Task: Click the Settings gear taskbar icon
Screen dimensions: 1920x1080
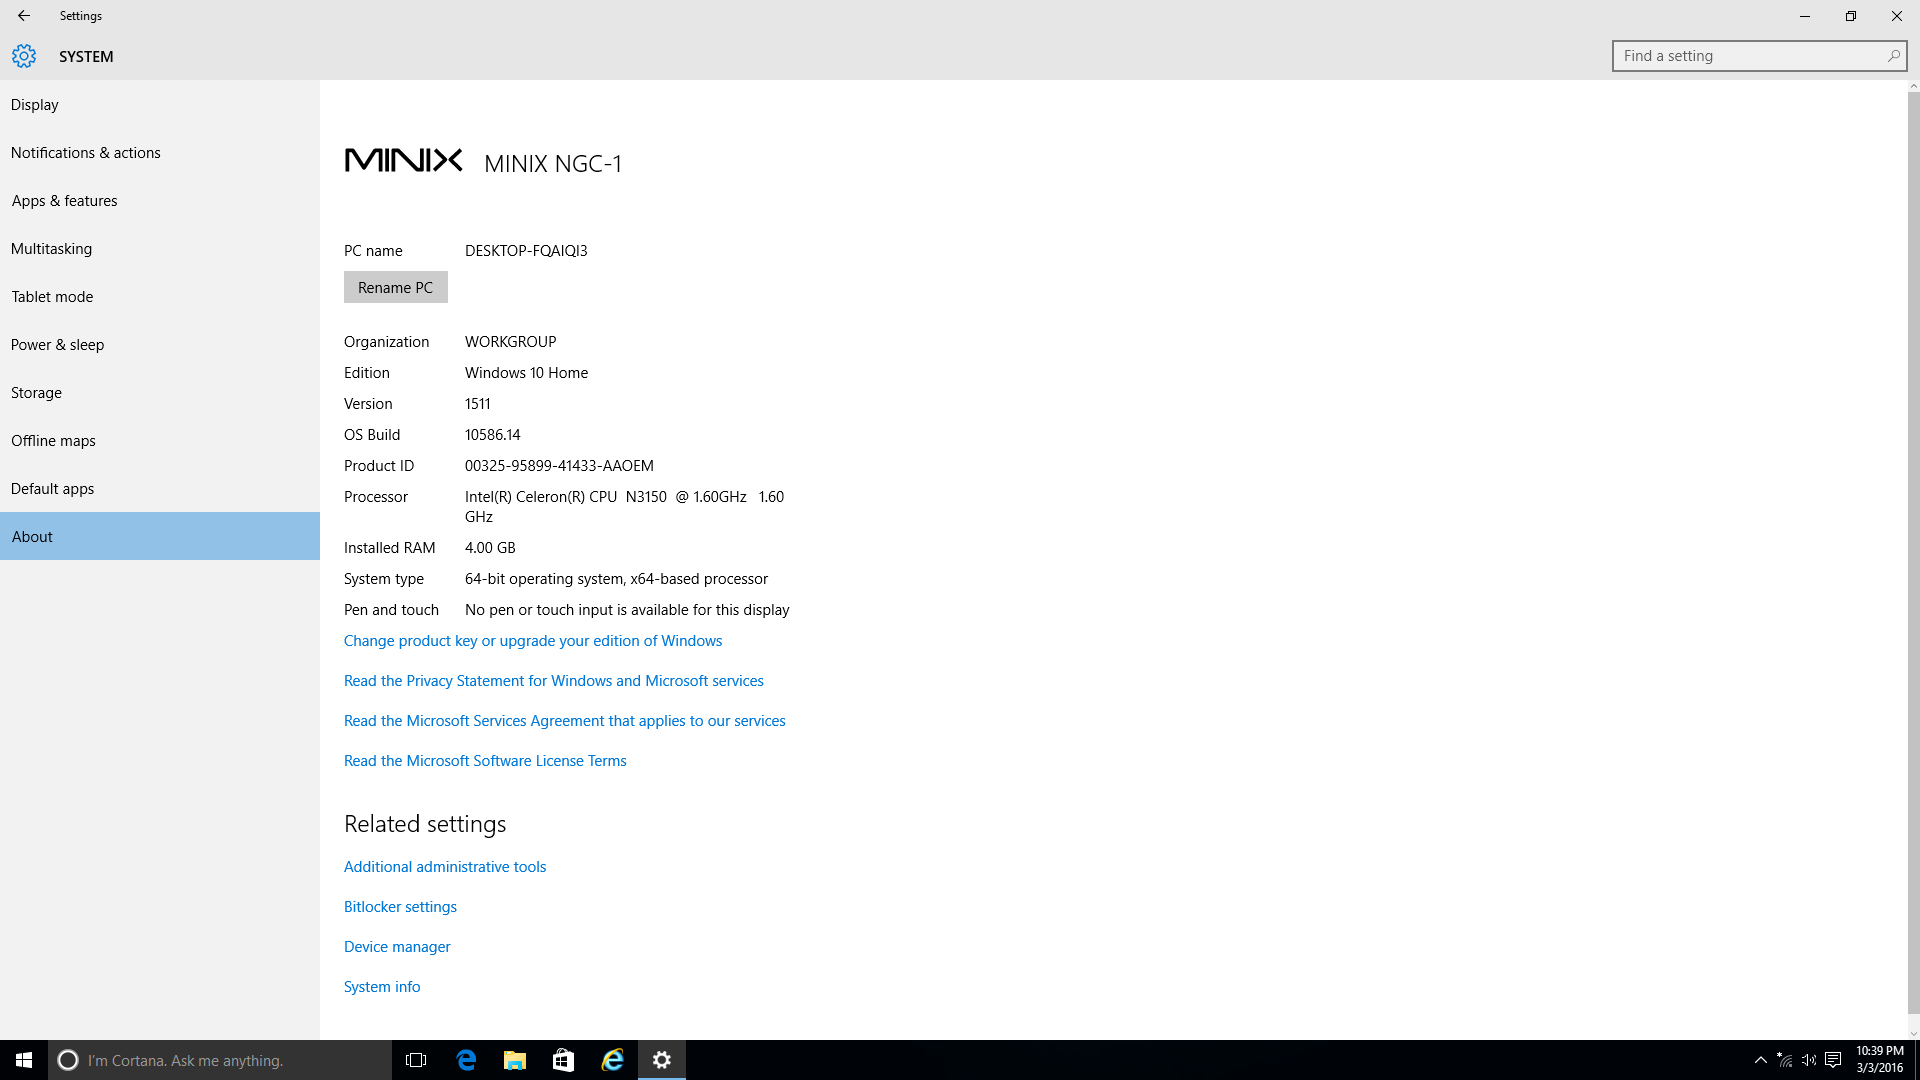Action: (x=662, y=1060)
